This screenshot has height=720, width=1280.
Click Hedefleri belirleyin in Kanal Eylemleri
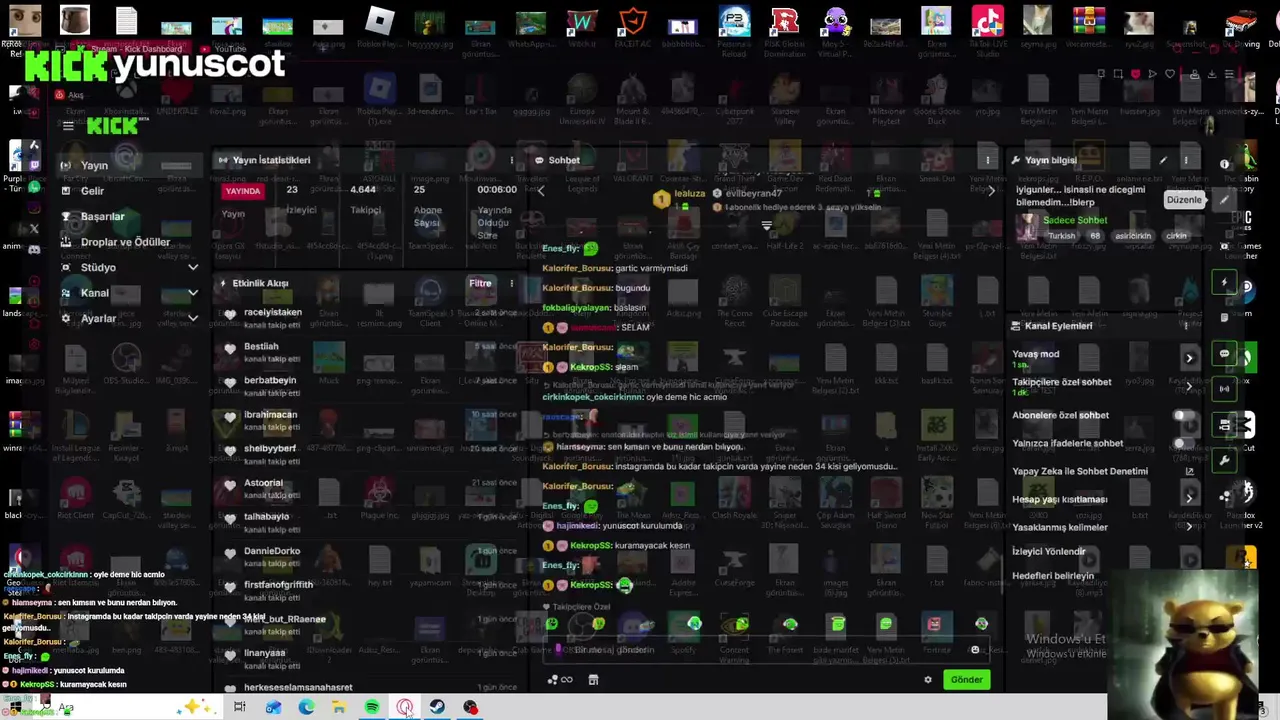[x=1053, y=576]
